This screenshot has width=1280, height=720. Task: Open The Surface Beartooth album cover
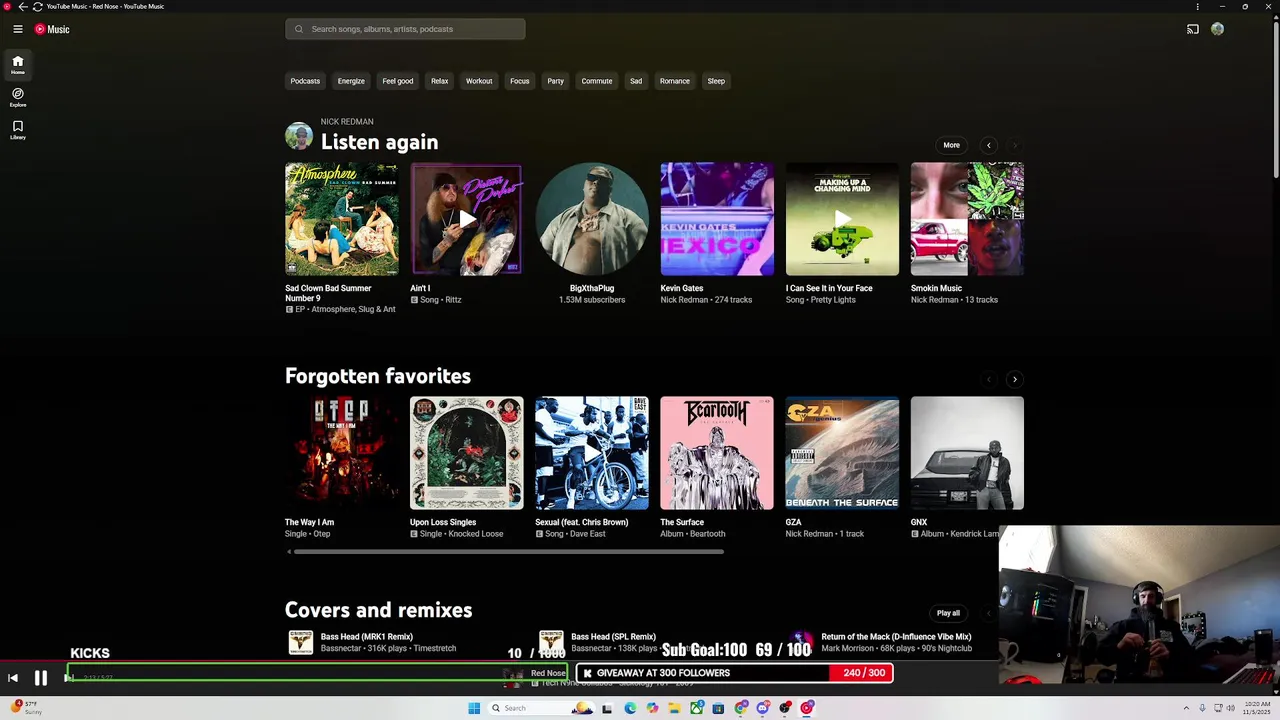pyautogui.click(x=716, y=453)
